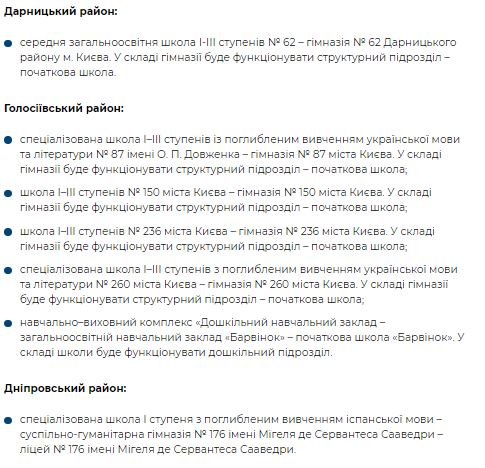Click the bullet before gymnasium № 176 entry
The width and height of the screenshot is (485, 468).
pos(8,420)
